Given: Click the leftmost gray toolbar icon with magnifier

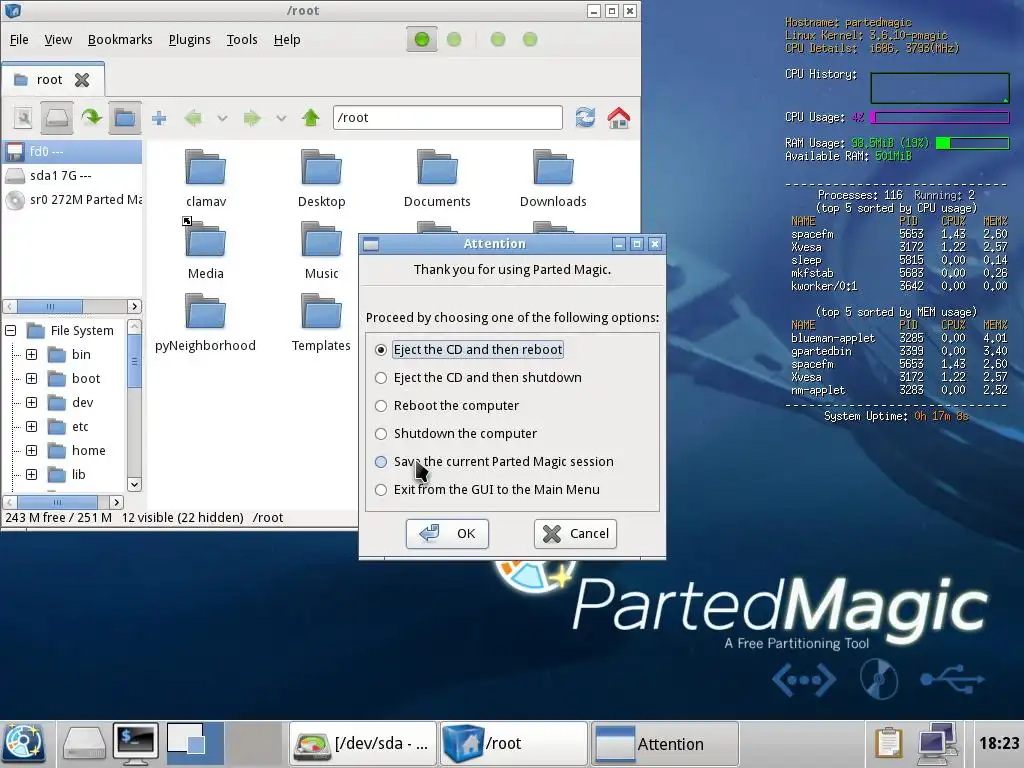Looking at the screenshot, I should coord(24,118).
